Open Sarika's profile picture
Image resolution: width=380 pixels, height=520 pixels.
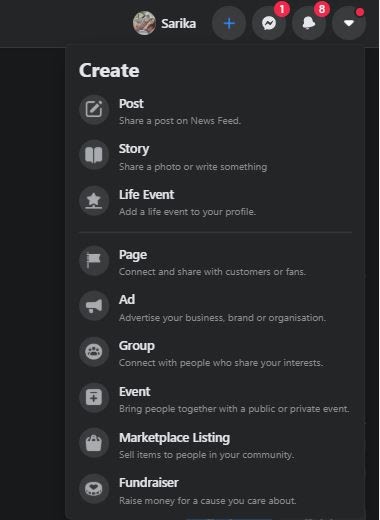(x=144, y=23)
